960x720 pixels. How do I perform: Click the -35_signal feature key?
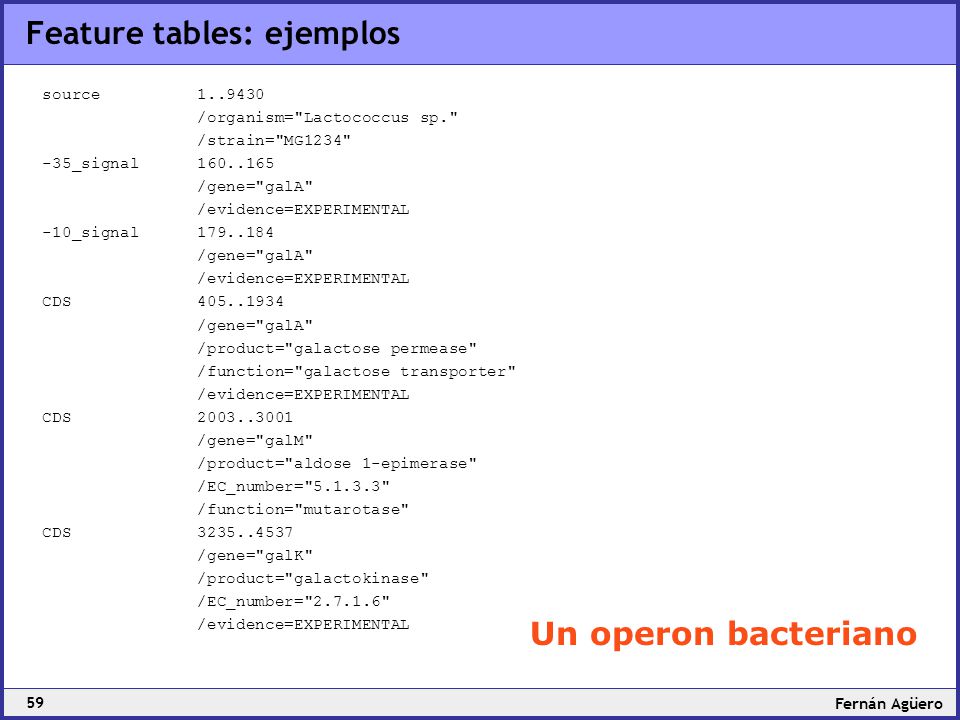(x=91, y=164)
